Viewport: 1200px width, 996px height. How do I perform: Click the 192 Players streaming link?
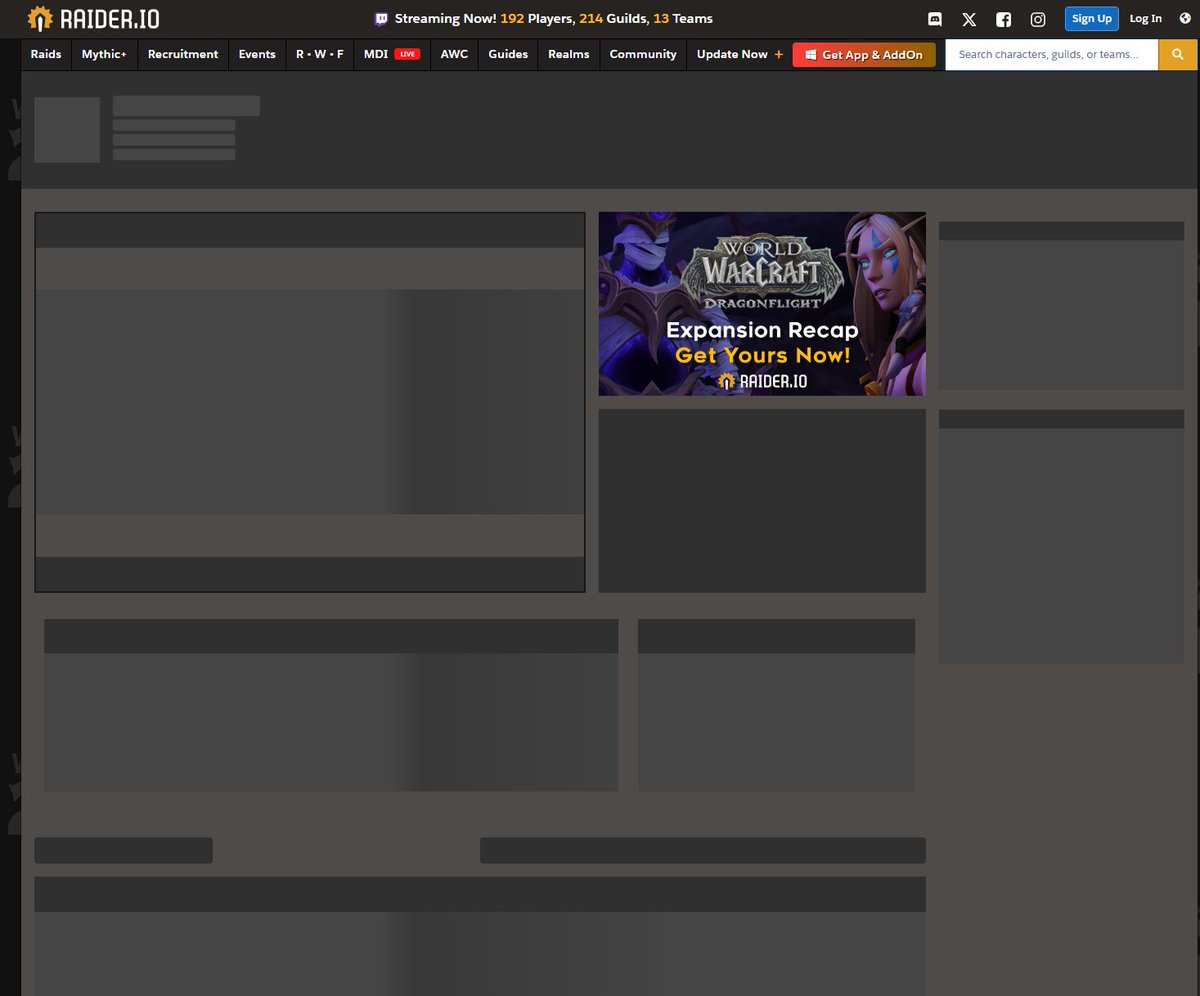pyautogui.click(x=536, y=18)
